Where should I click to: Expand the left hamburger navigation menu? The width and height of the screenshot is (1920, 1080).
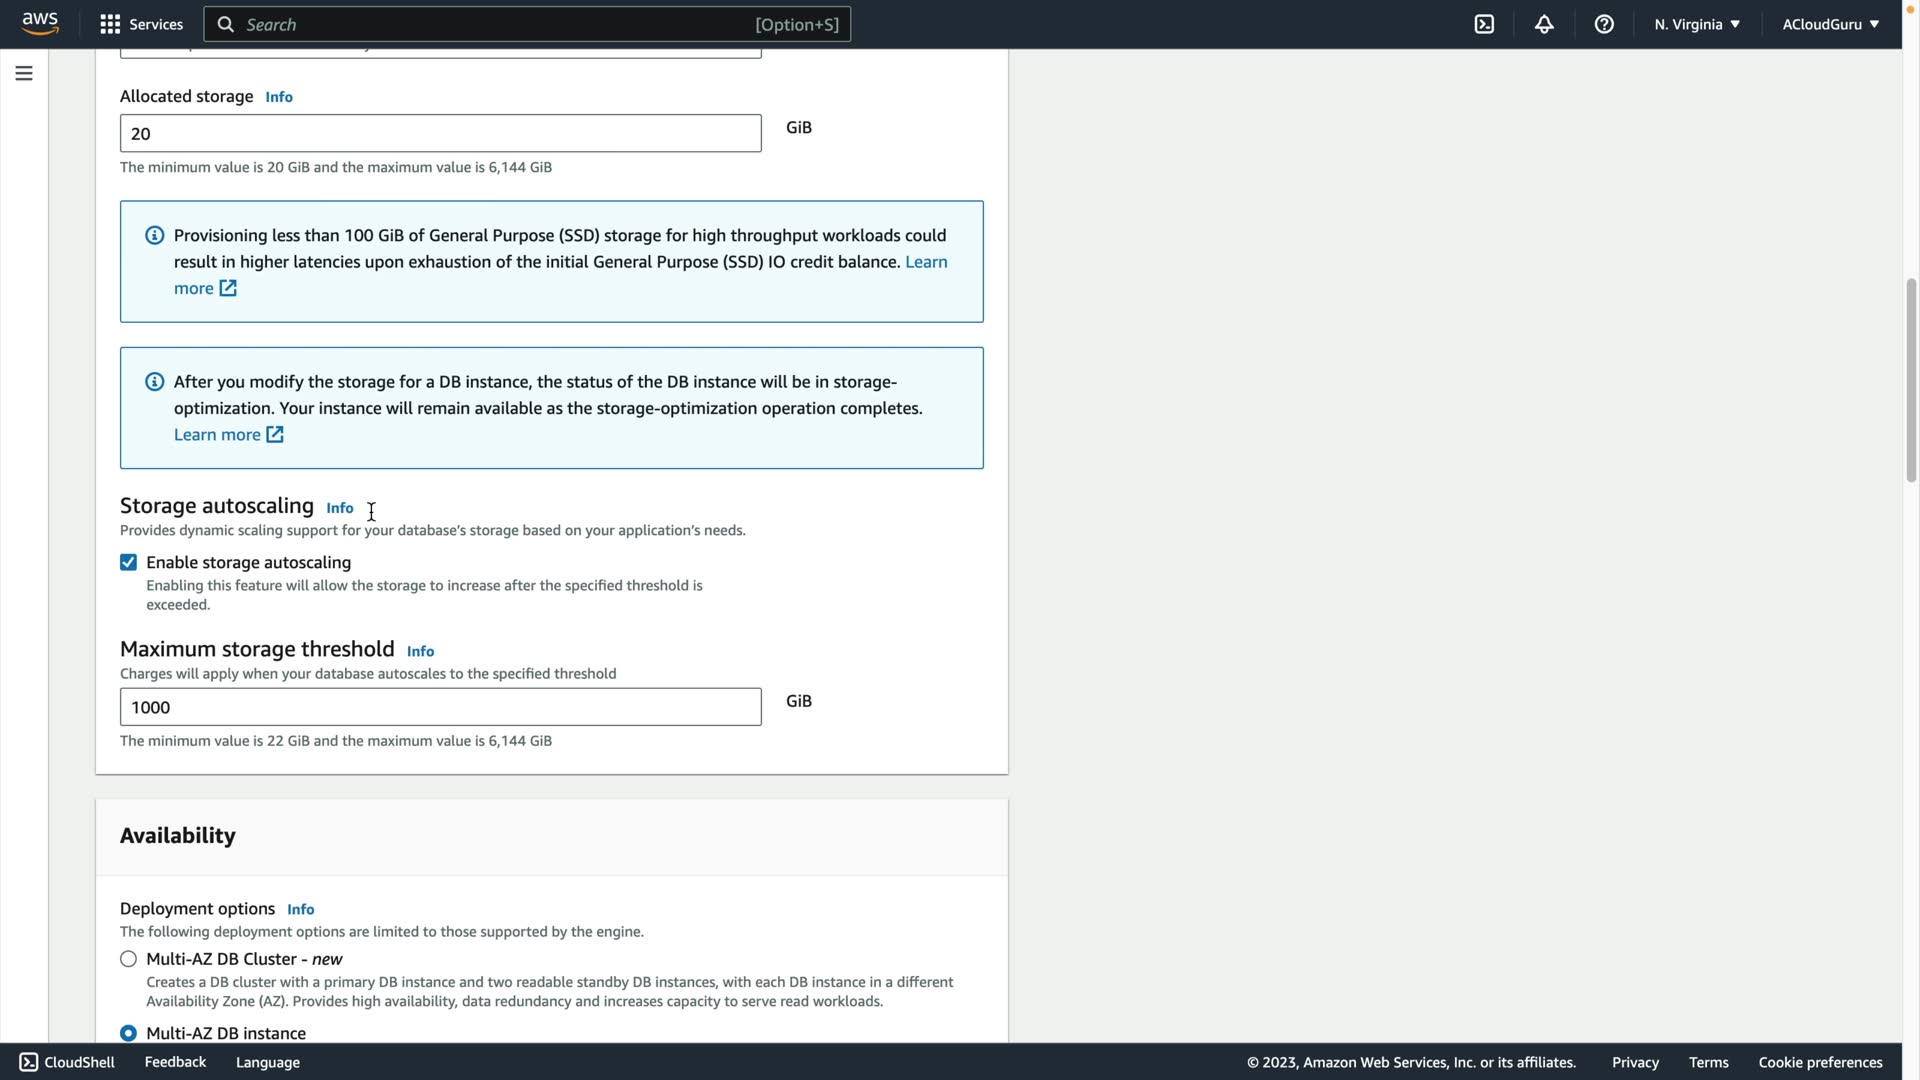[x=24, y=73]
